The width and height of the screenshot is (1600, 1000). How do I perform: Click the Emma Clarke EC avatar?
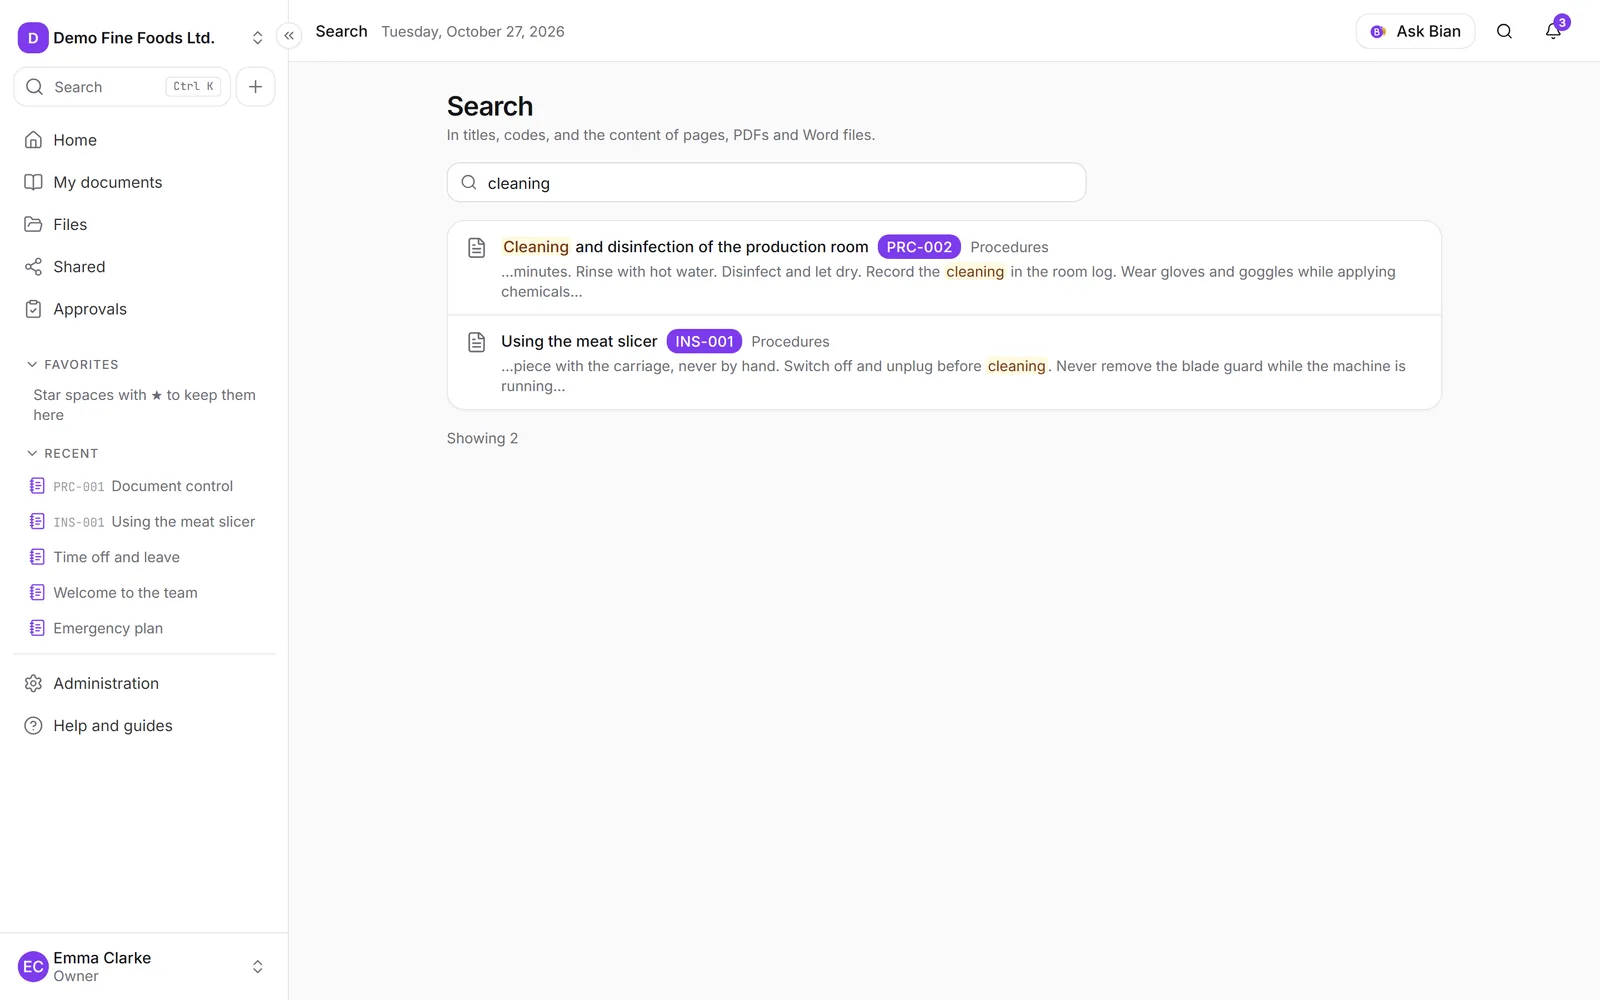(33, 967)
